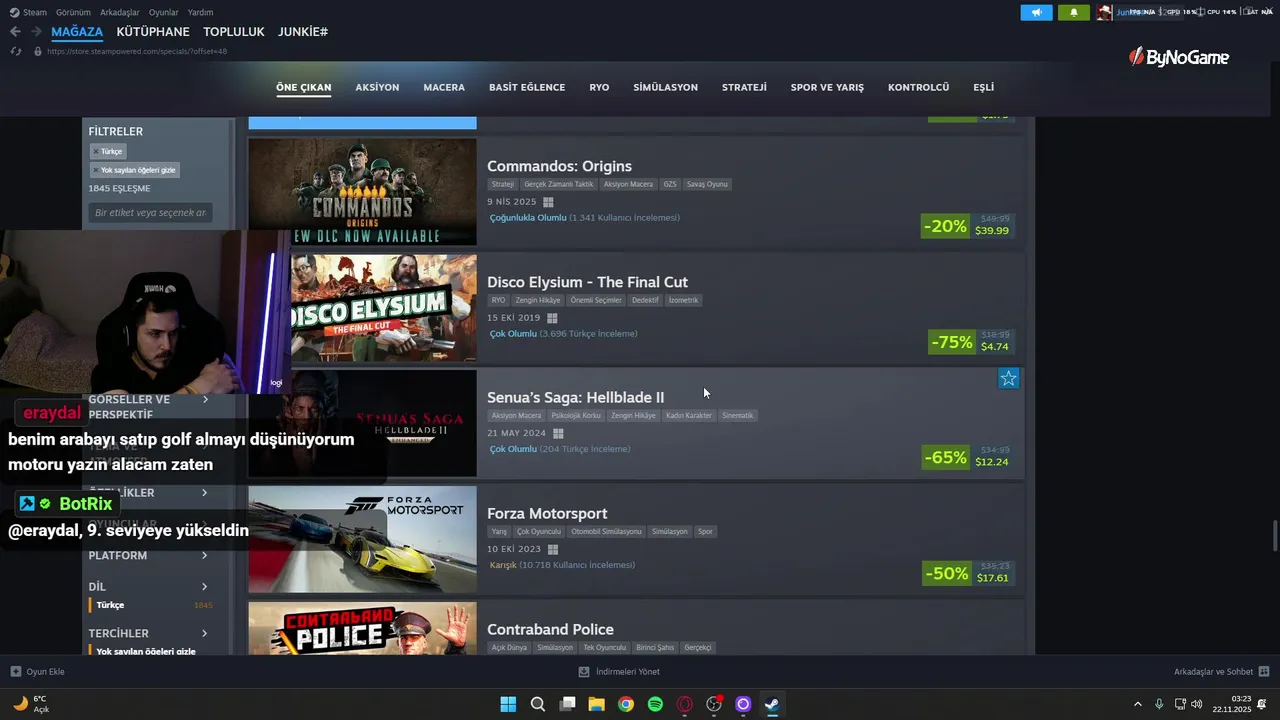Click the wishlist star on Hellblade II
The width and height of the screenshot is (1280, 720).
point(1008,378)
